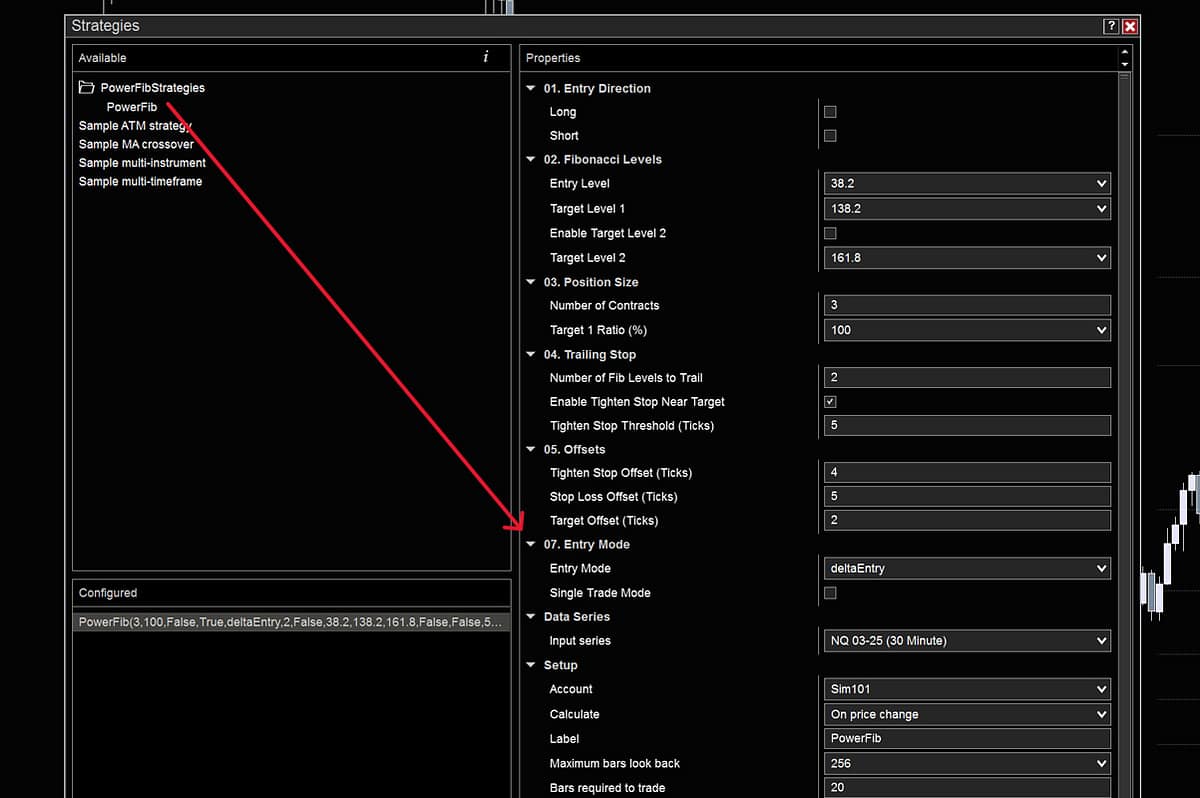Click the Properties panel up/down arrows
The height and width of the screenshot is (798, 1200).
[x=1125, y=58]
